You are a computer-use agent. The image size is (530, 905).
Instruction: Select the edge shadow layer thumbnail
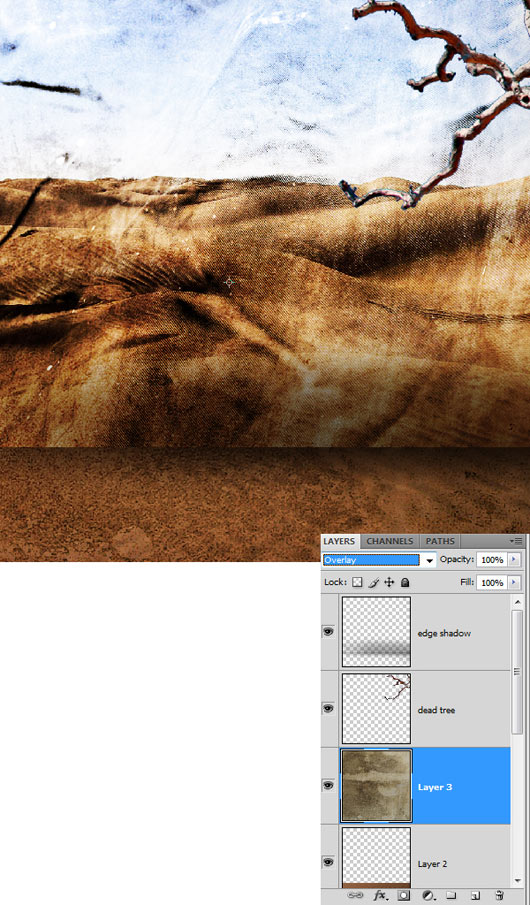point(376,632)
